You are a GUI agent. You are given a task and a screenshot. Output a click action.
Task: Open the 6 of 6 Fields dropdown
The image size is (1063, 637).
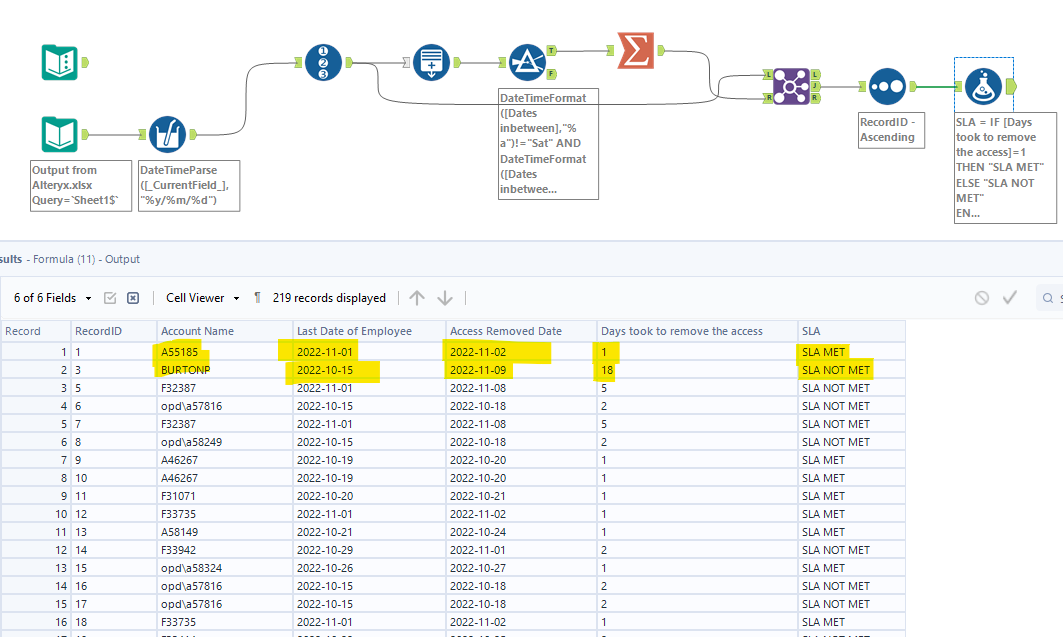tap(50, 297)
